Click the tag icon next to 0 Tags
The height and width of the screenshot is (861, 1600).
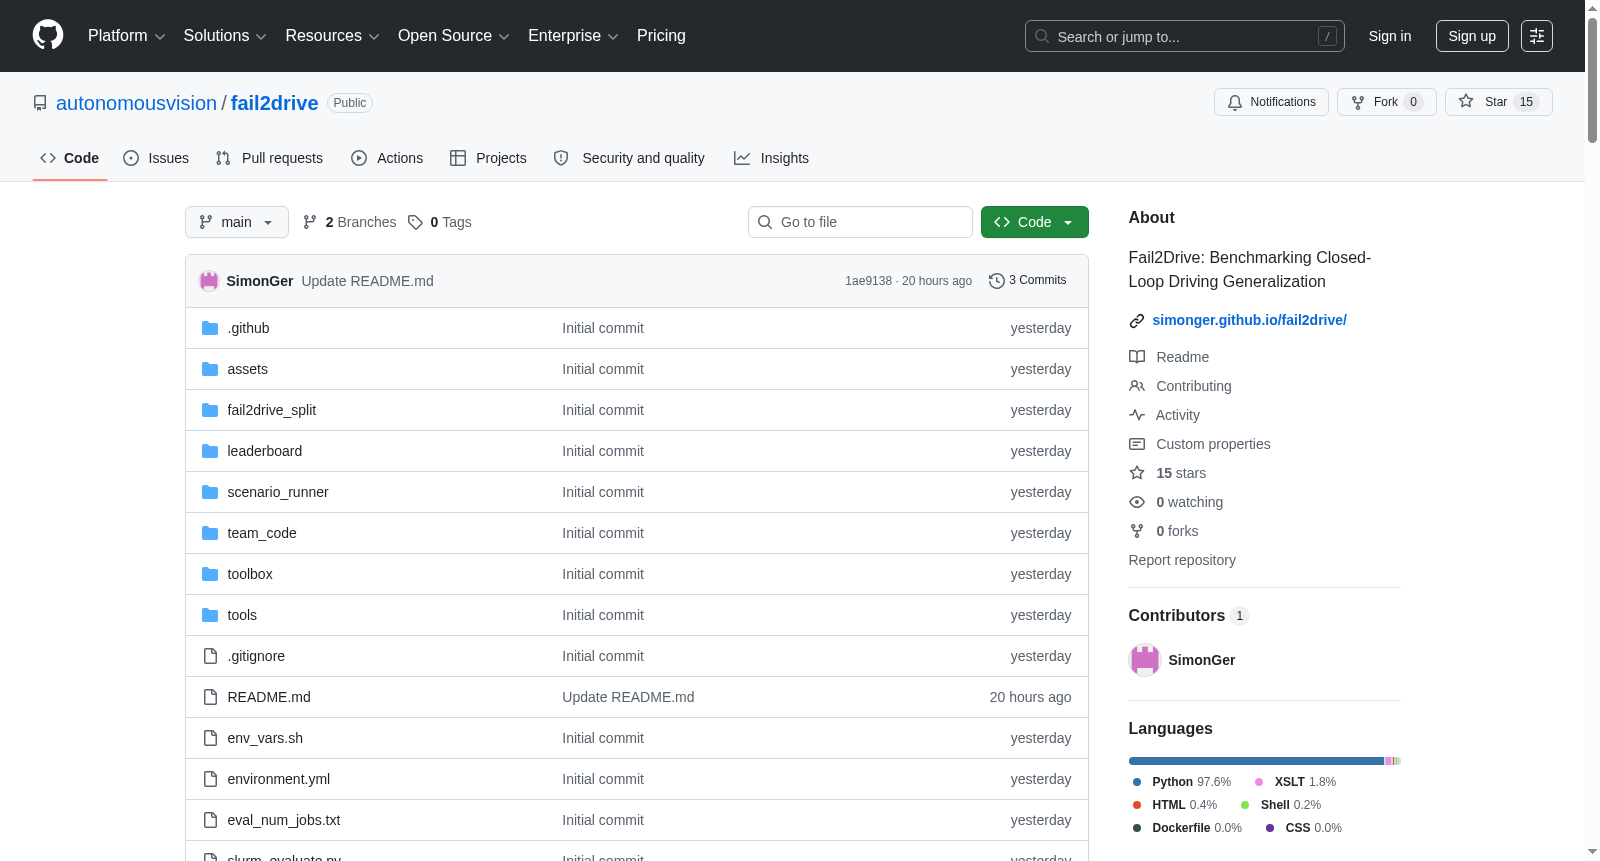click(x=415, y=222)
